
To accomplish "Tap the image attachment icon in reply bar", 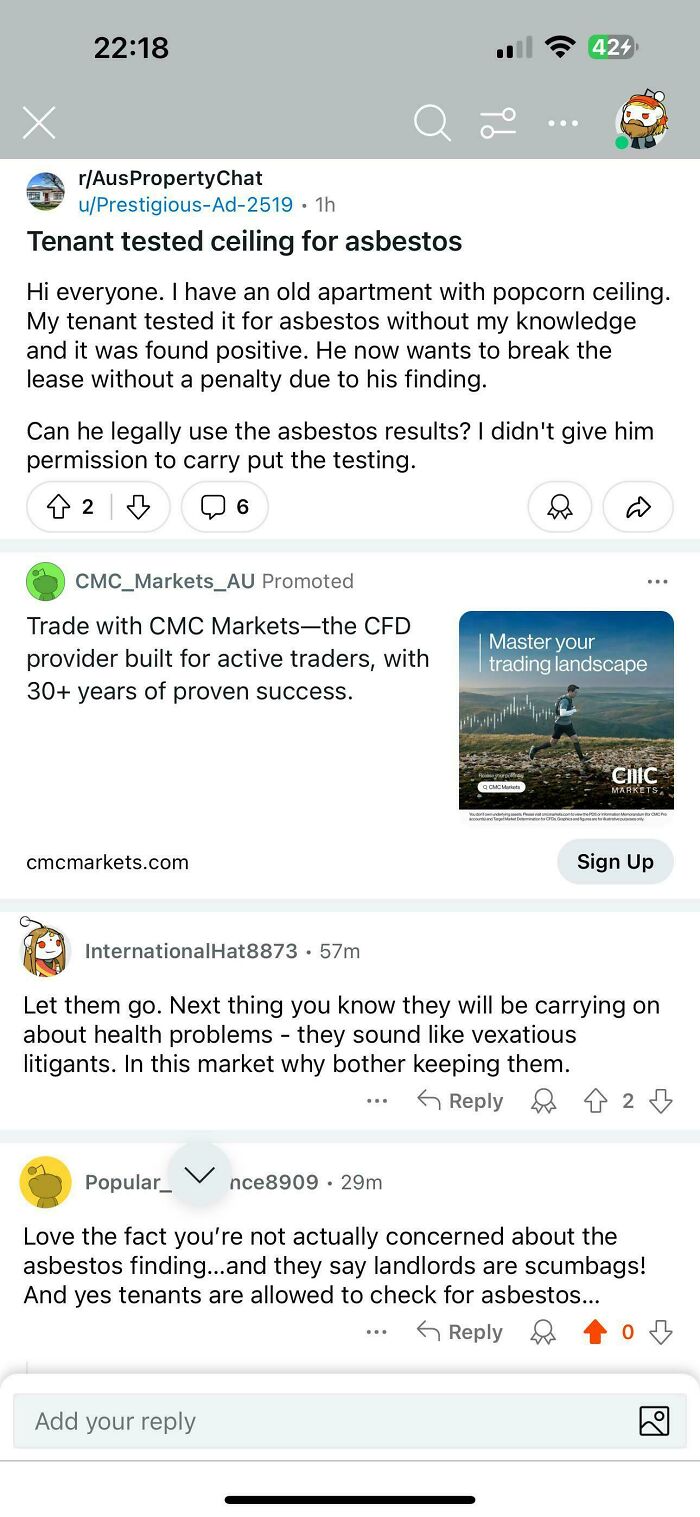I will pyautogui.click(x=654, y=1420).
